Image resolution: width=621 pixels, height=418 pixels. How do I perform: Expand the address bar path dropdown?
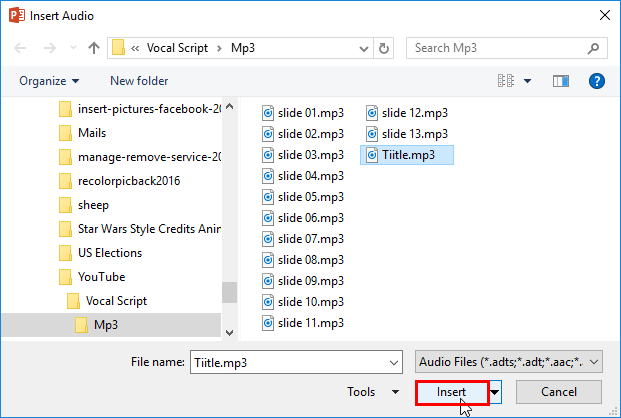[x=364, y=49]
